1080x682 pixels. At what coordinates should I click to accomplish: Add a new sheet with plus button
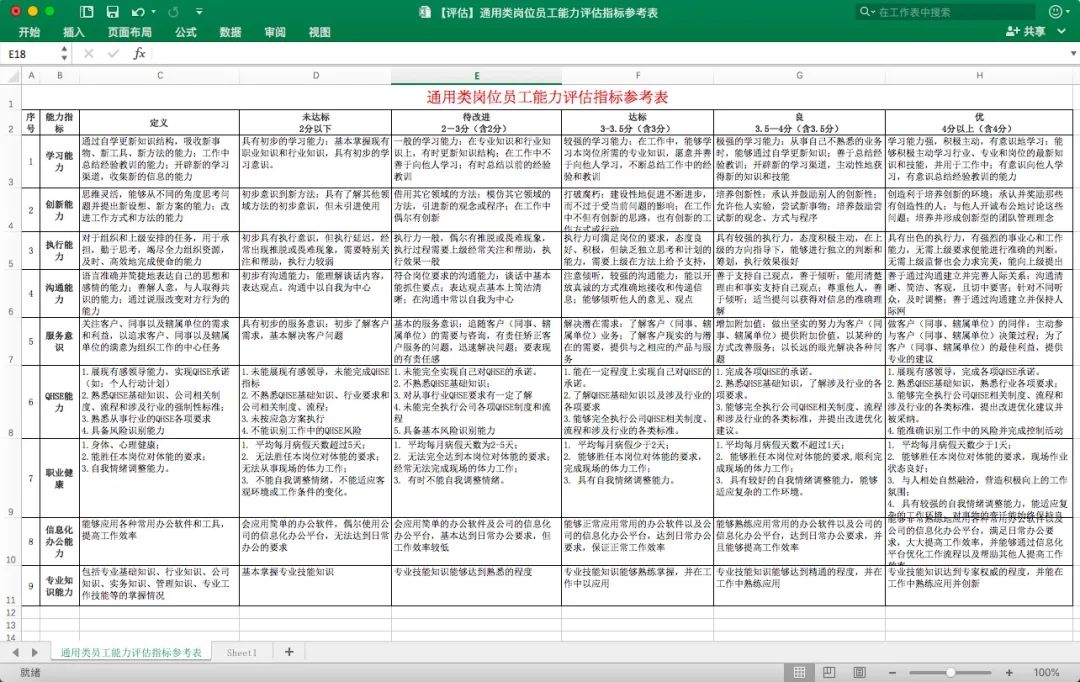tap(289, 652)
